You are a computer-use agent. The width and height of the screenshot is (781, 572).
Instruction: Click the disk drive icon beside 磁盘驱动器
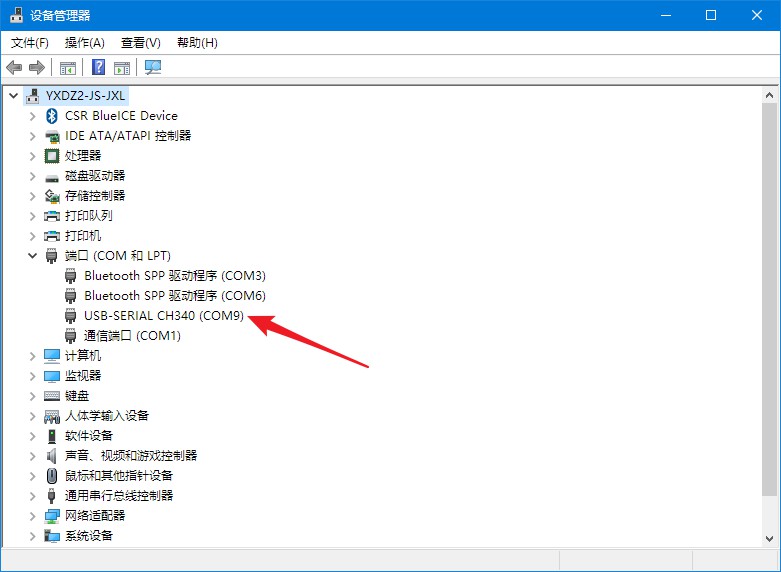pyautogui.click(x=52, y=177)
